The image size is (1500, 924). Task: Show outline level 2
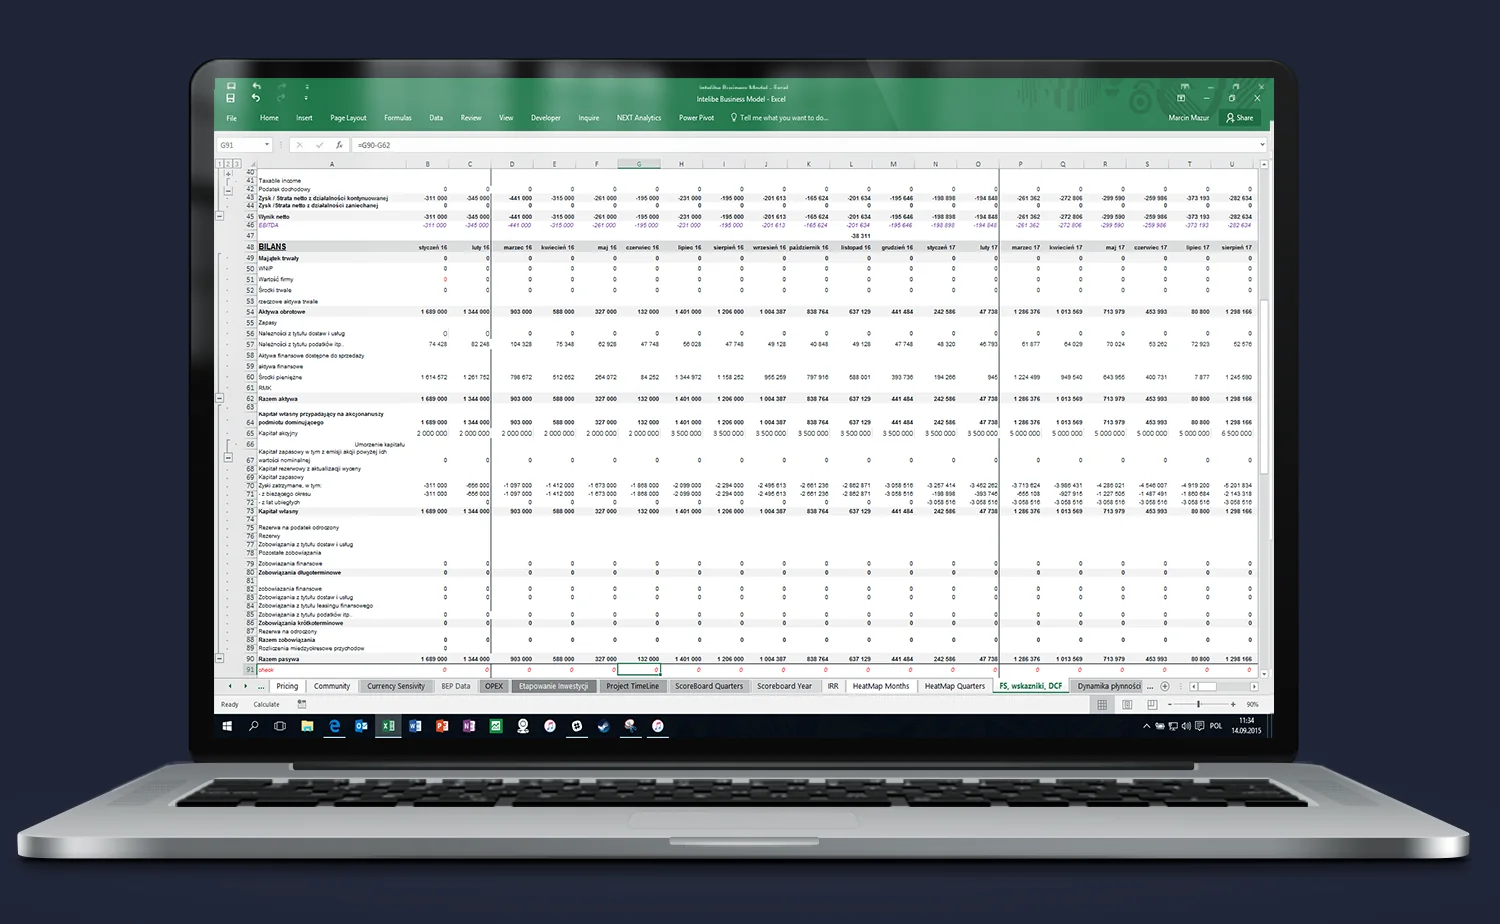(x=228, y=163)
